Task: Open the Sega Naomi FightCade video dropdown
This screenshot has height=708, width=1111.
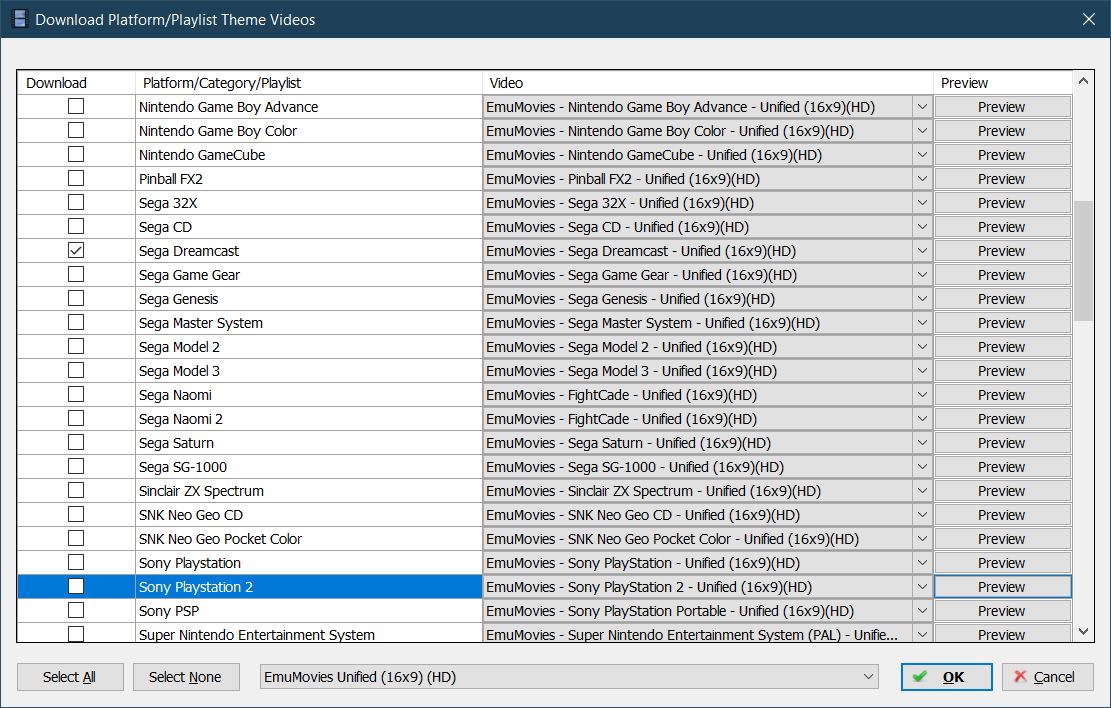Action: click(922, 395)
